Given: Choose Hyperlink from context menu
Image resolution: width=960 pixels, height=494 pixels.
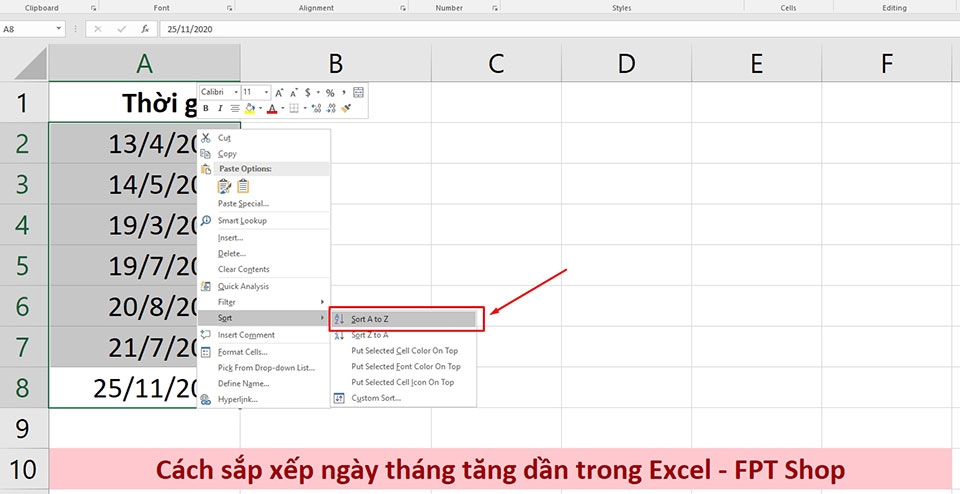Looking at the screenshot, I should (263, 400).
